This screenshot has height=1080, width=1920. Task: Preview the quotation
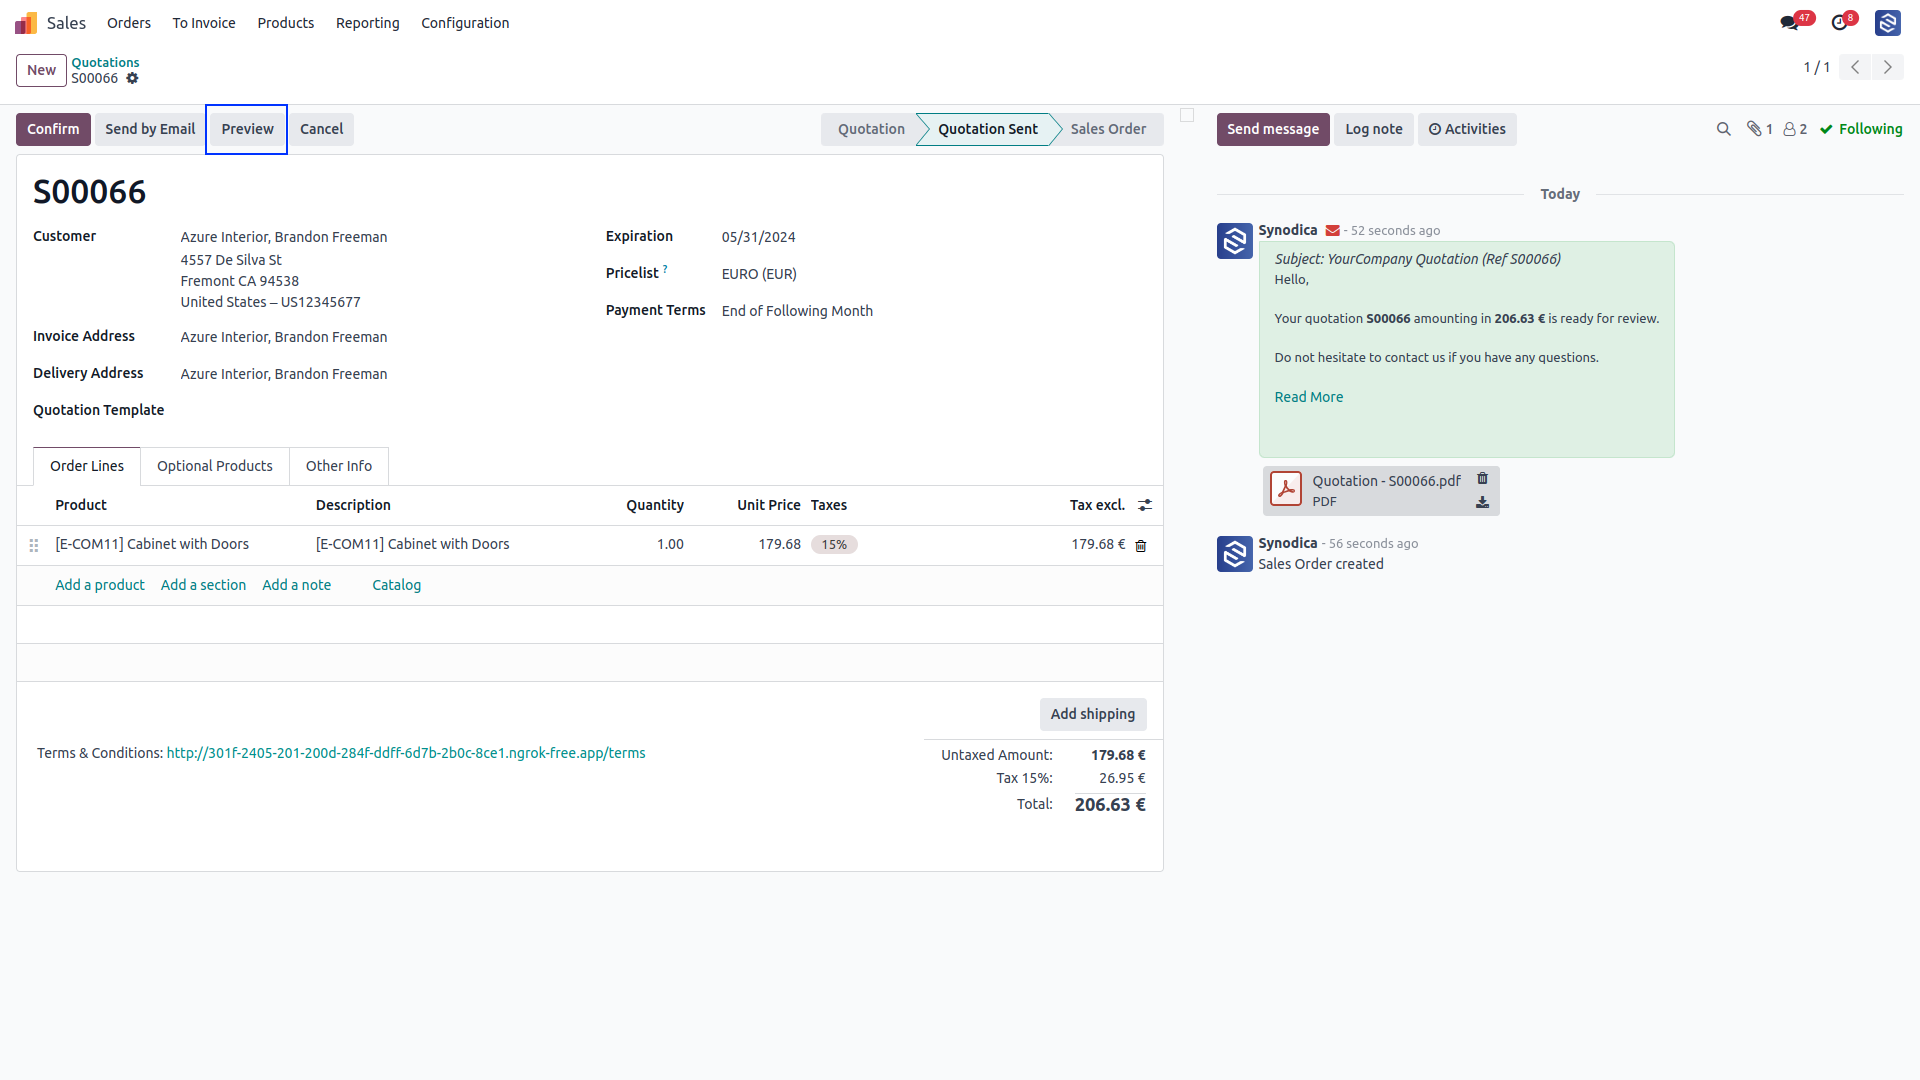(247, 129)
